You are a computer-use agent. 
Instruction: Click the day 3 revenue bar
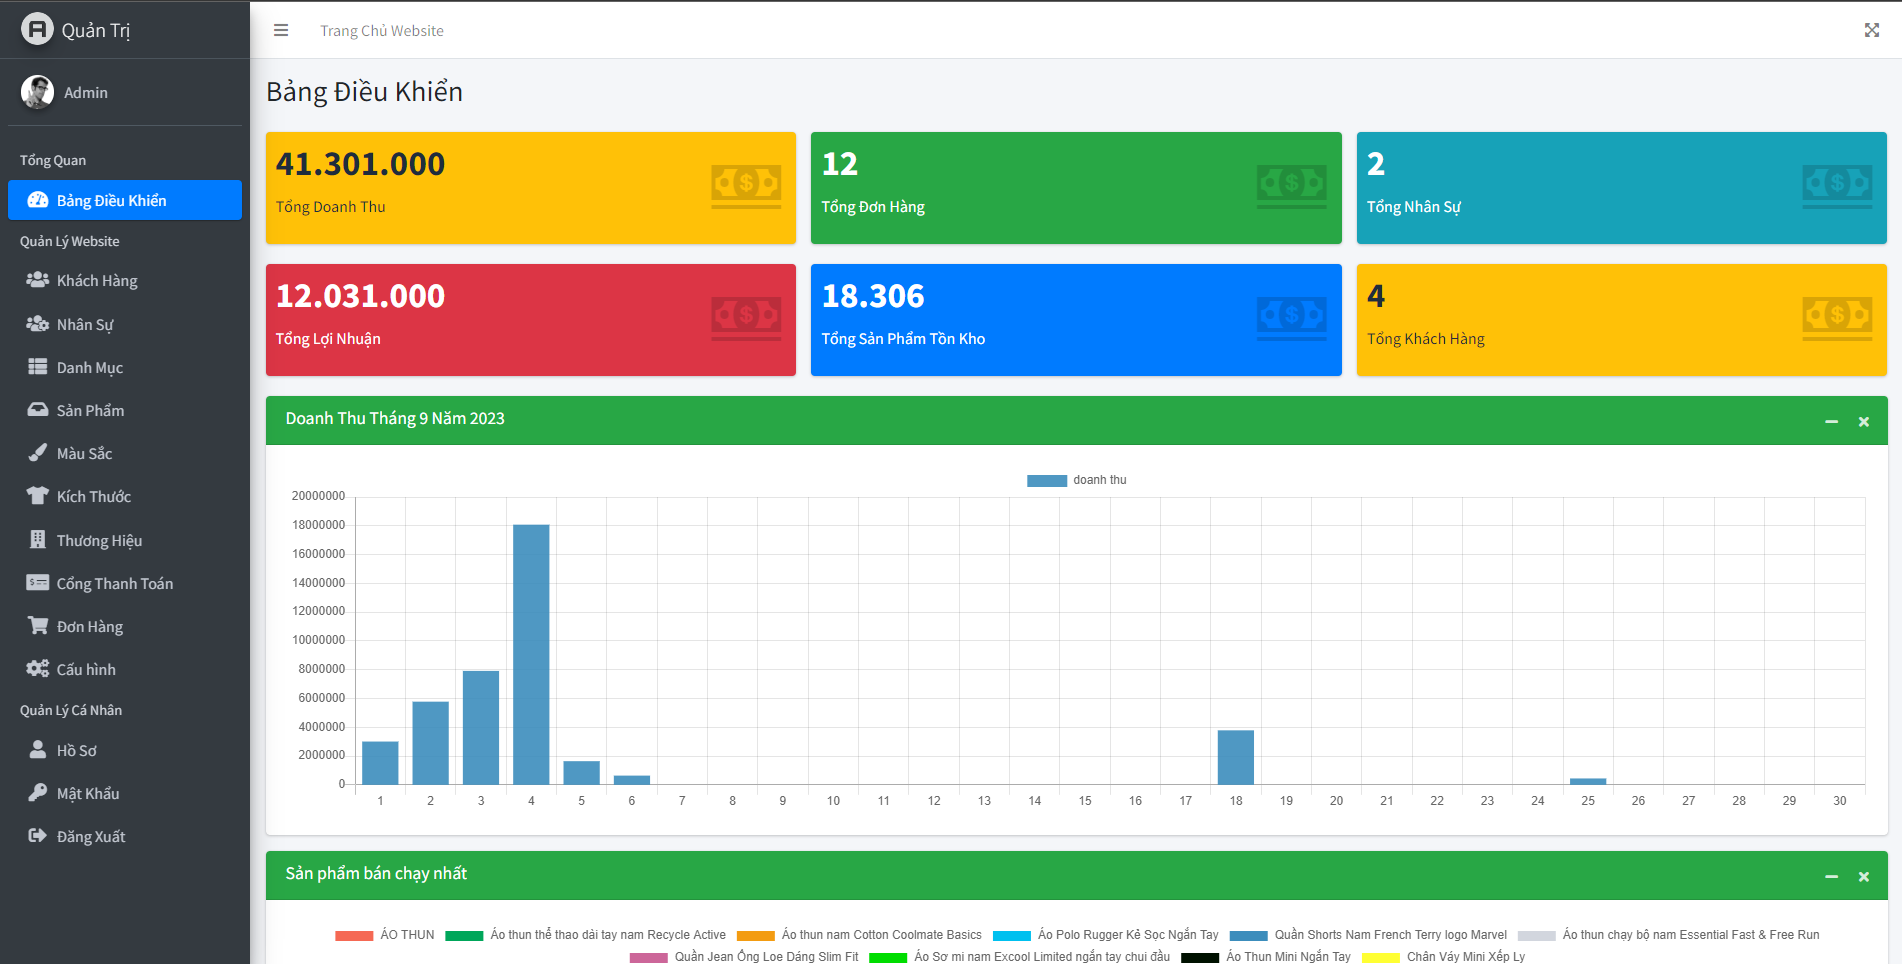pyautogui.click(x=481, y=727)
